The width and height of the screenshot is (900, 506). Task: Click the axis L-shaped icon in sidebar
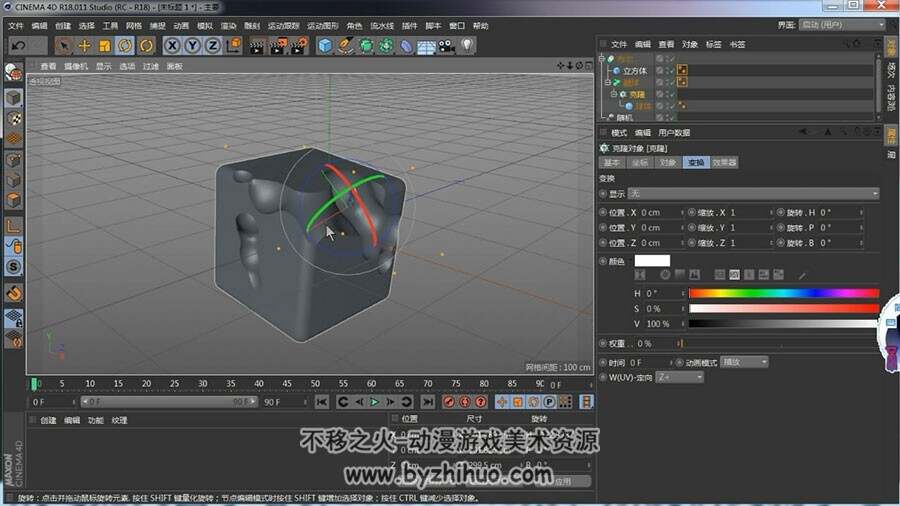[14, 225]
